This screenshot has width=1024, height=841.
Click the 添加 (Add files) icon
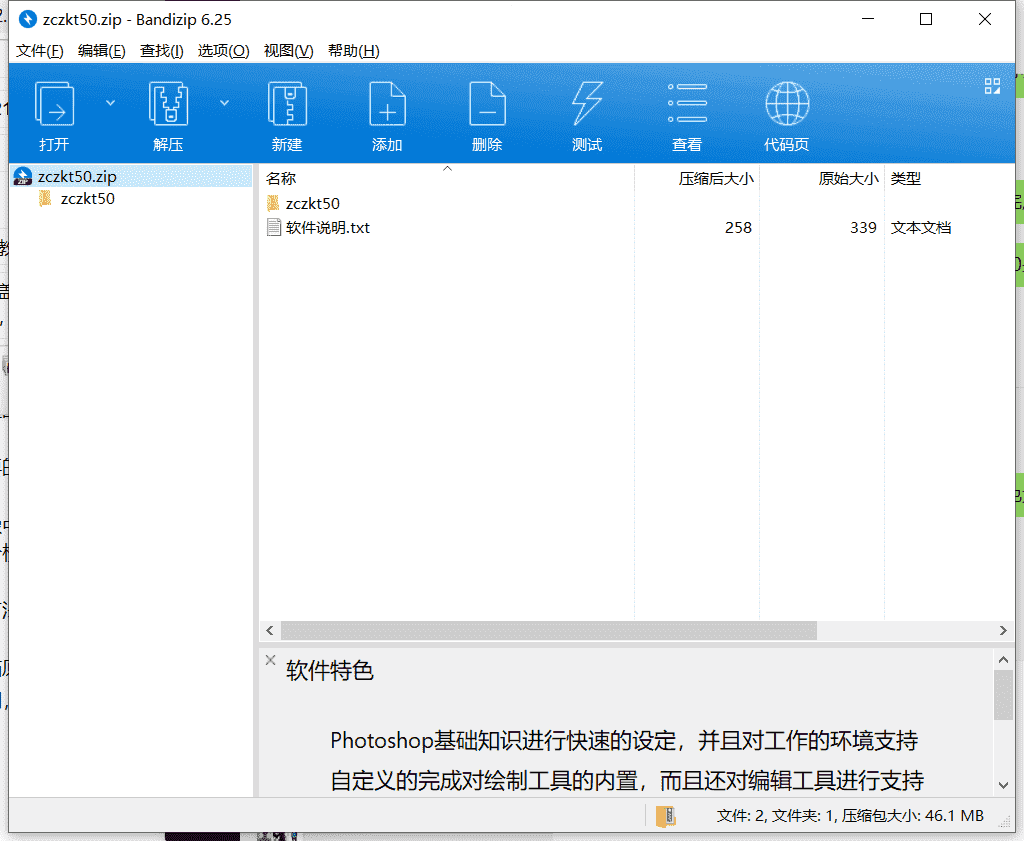387,104
